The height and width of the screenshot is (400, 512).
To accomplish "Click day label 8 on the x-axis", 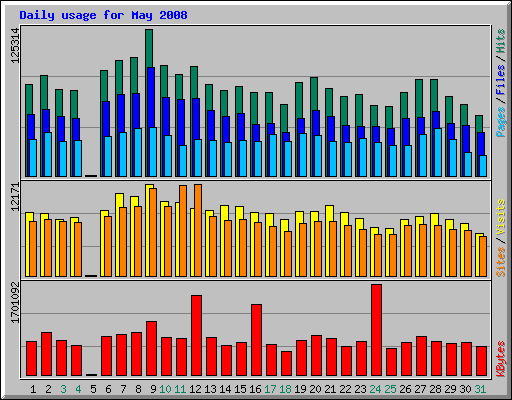I will 138,389.
